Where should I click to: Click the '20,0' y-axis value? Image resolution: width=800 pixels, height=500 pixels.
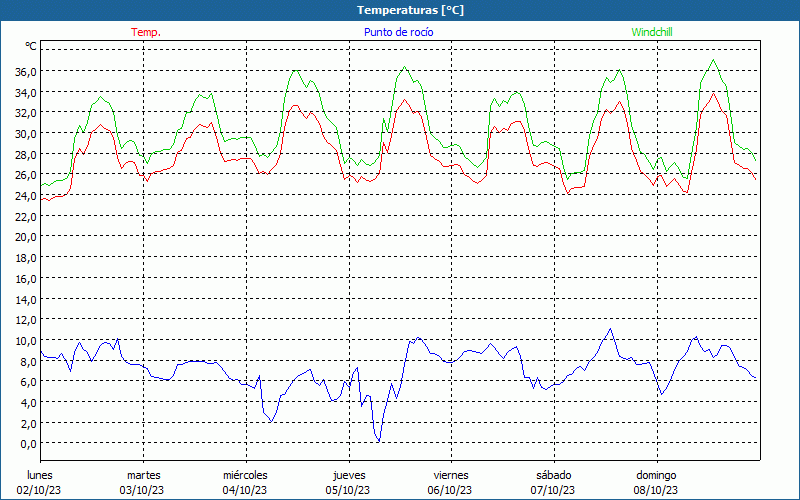click(26, 237)
